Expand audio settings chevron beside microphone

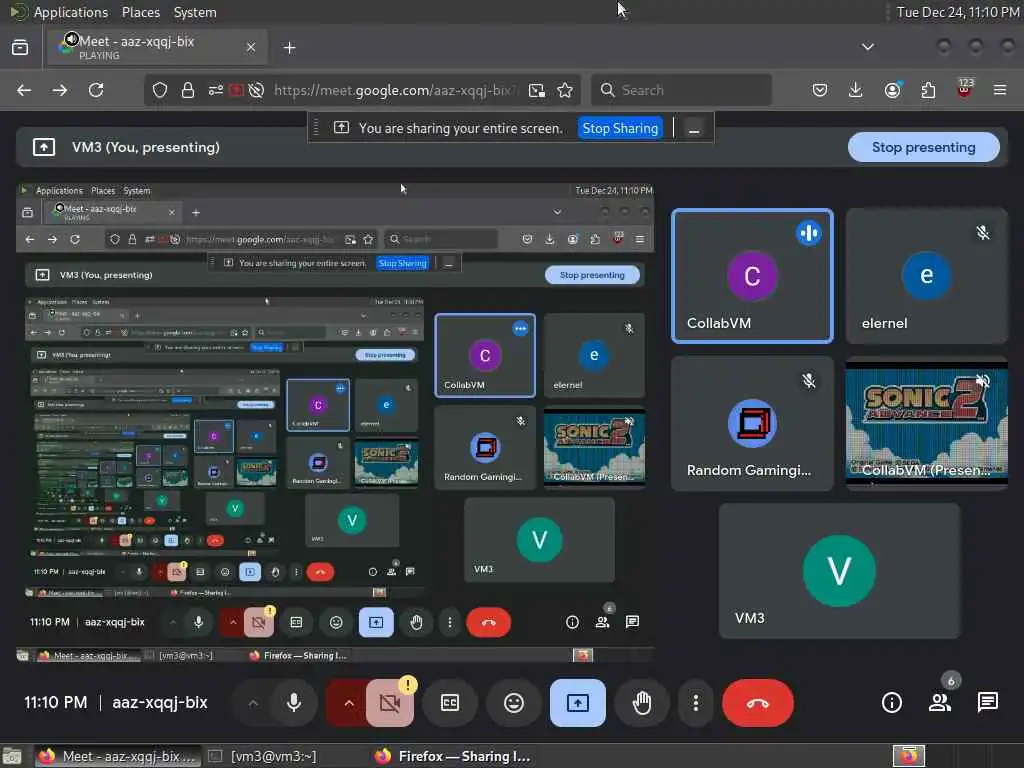(253, 703)
